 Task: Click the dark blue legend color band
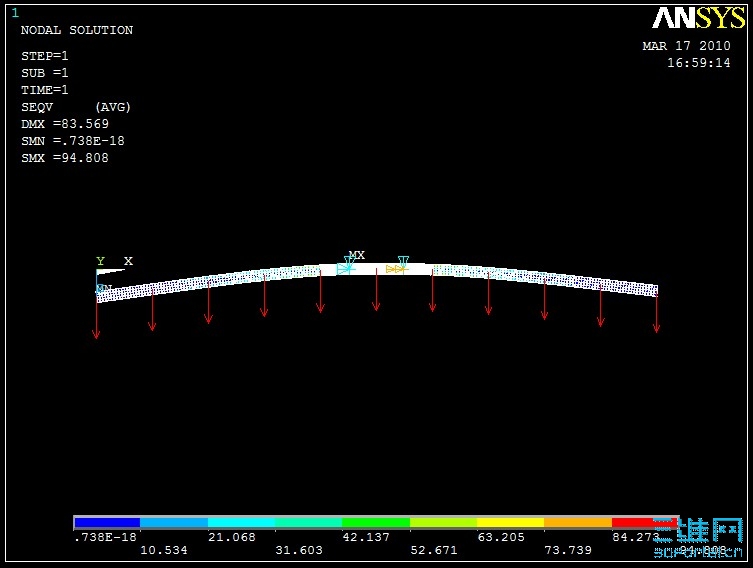(x=107, y=522)
